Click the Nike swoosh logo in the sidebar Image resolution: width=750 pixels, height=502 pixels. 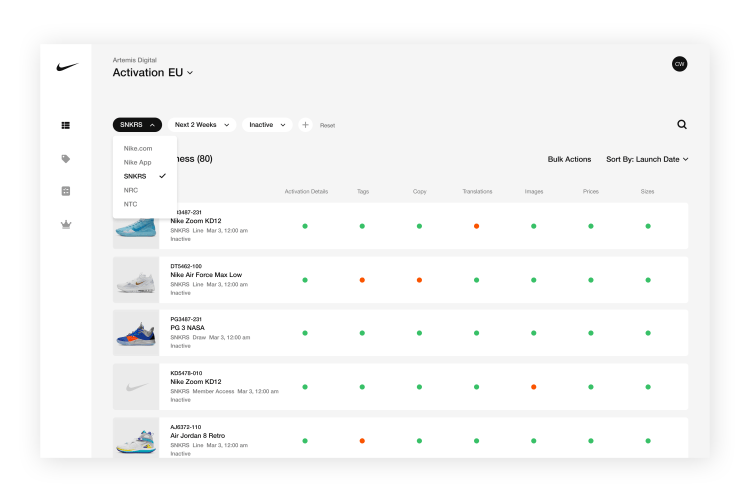[x=67, y=67]
